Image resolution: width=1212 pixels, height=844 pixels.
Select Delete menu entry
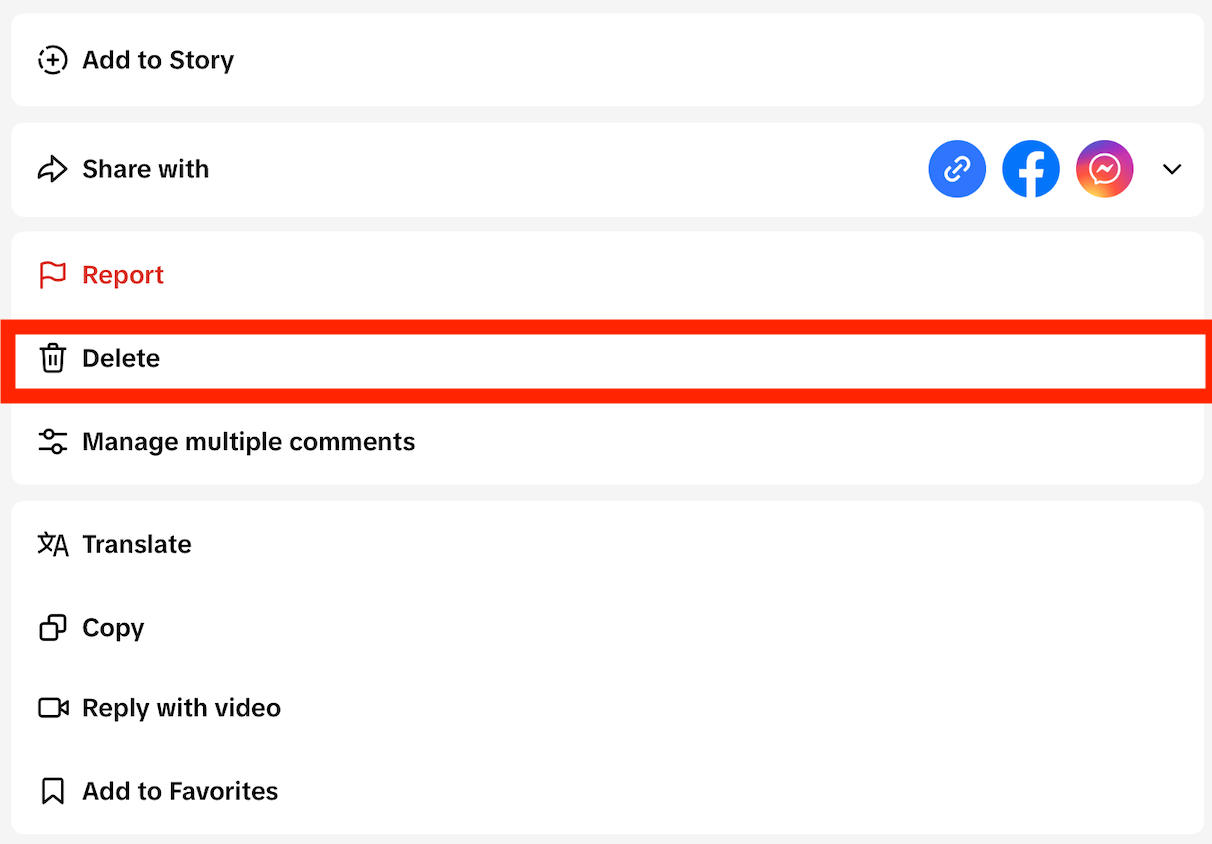(x=121, y=358)
